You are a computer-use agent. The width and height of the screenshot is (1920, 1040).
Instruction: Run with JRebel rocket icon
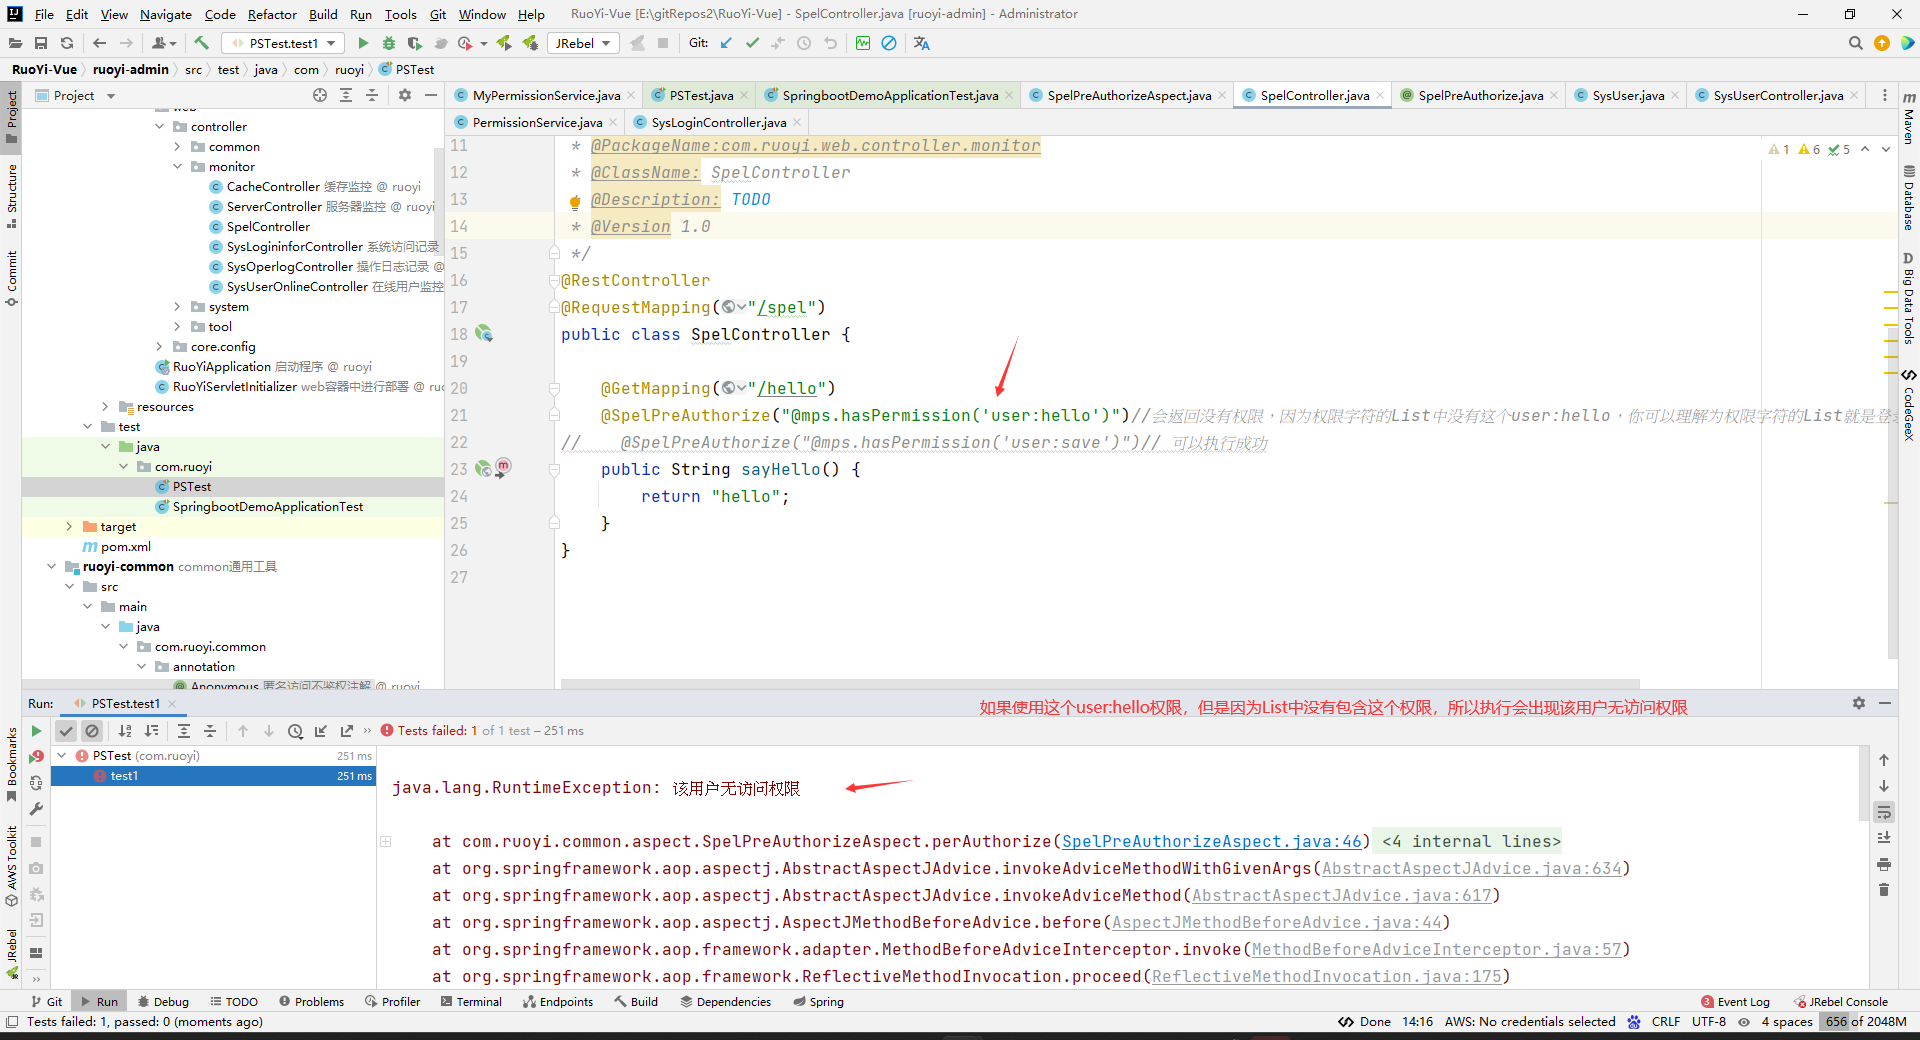[x=504, y=43]
